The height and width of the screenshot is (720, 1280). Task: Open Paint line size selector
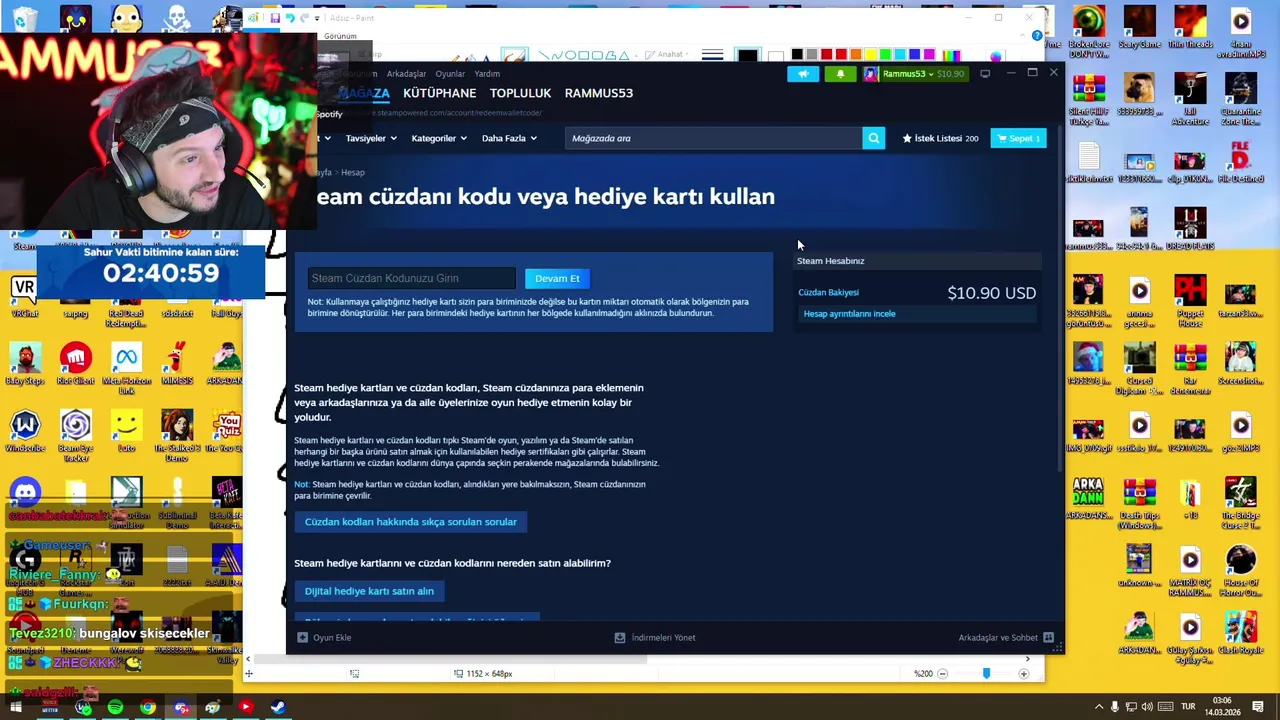click(x=712, y=55)
